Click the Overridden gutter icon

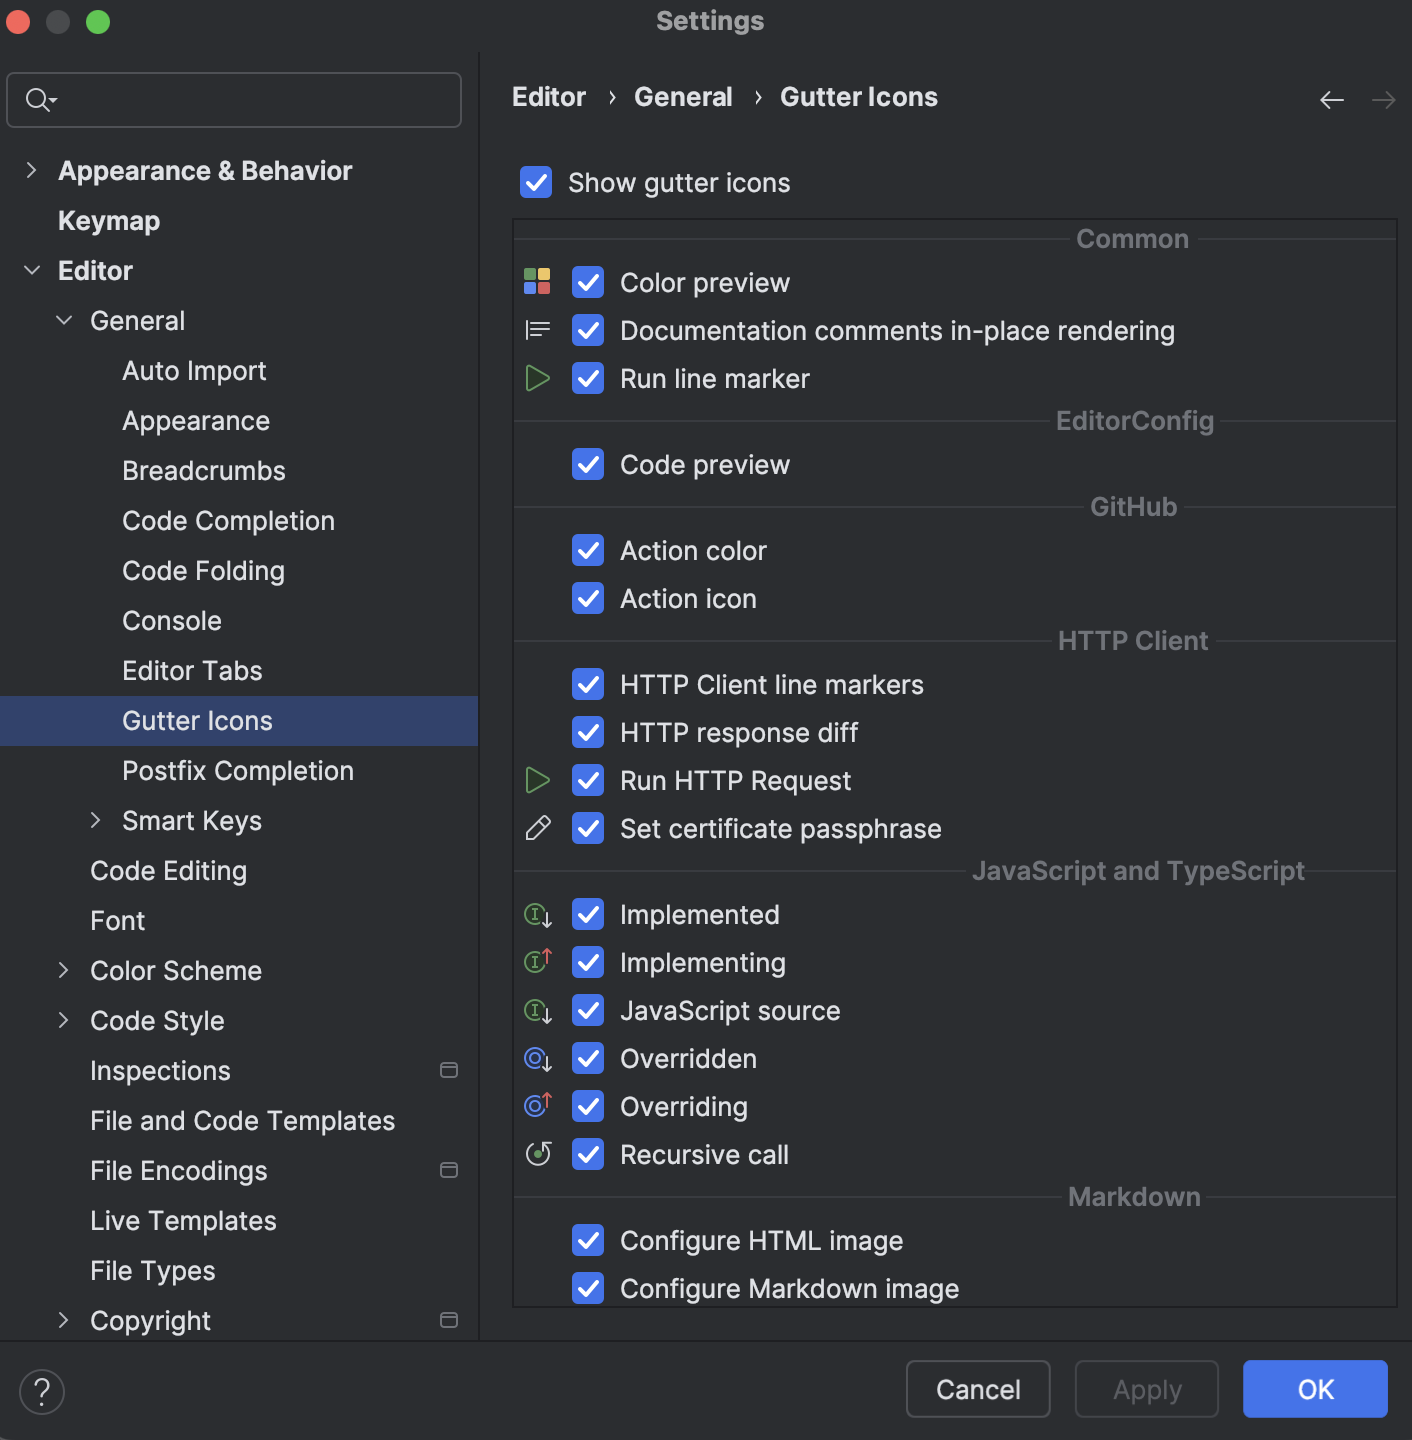click(537, 1058)
